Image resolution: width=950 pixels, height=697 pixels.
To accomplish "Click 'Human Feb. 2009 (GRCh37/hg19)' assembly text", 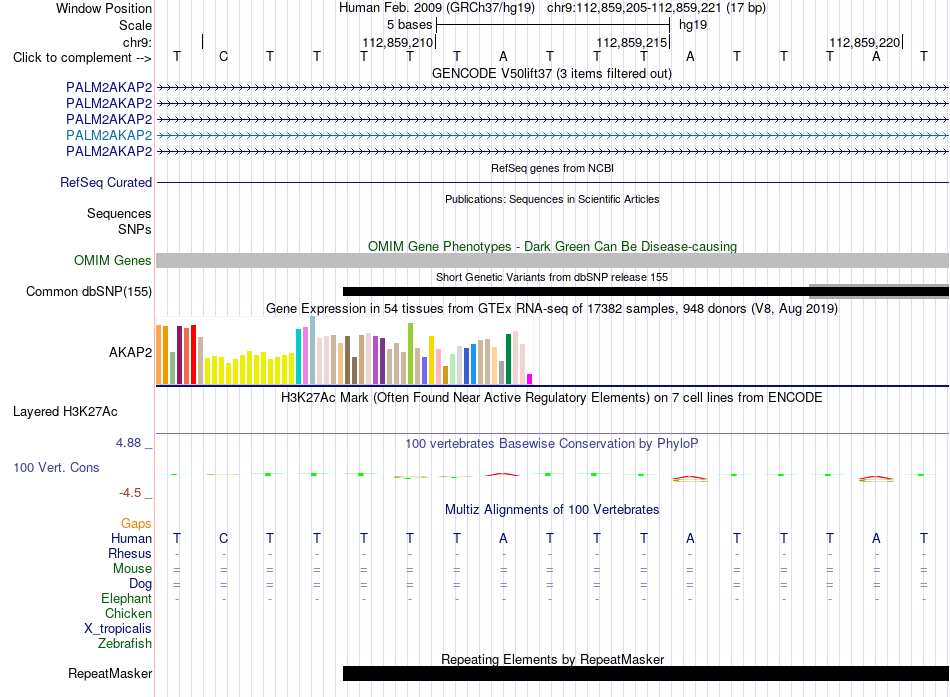I will click(x=437, y=8).
